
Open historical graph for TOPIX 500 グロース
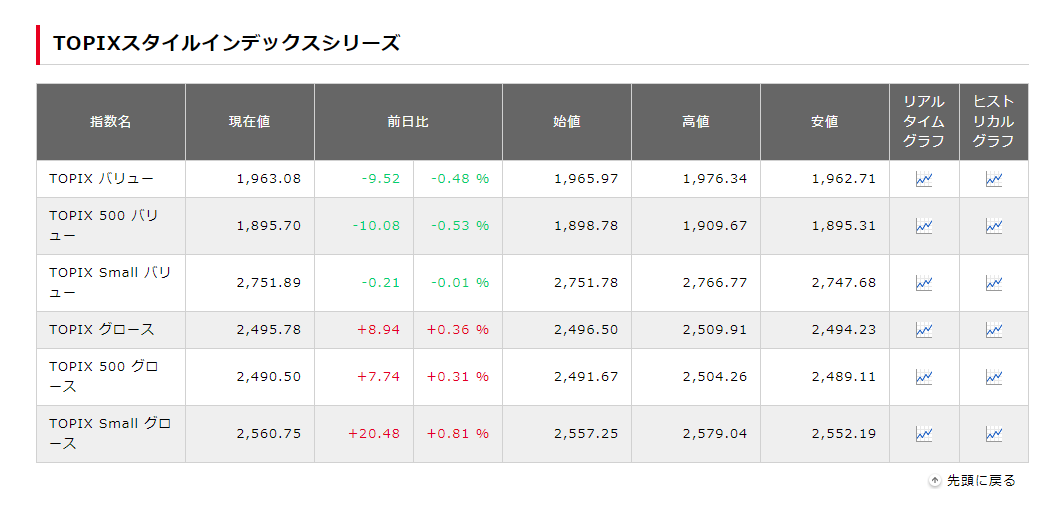click(993, 377)
